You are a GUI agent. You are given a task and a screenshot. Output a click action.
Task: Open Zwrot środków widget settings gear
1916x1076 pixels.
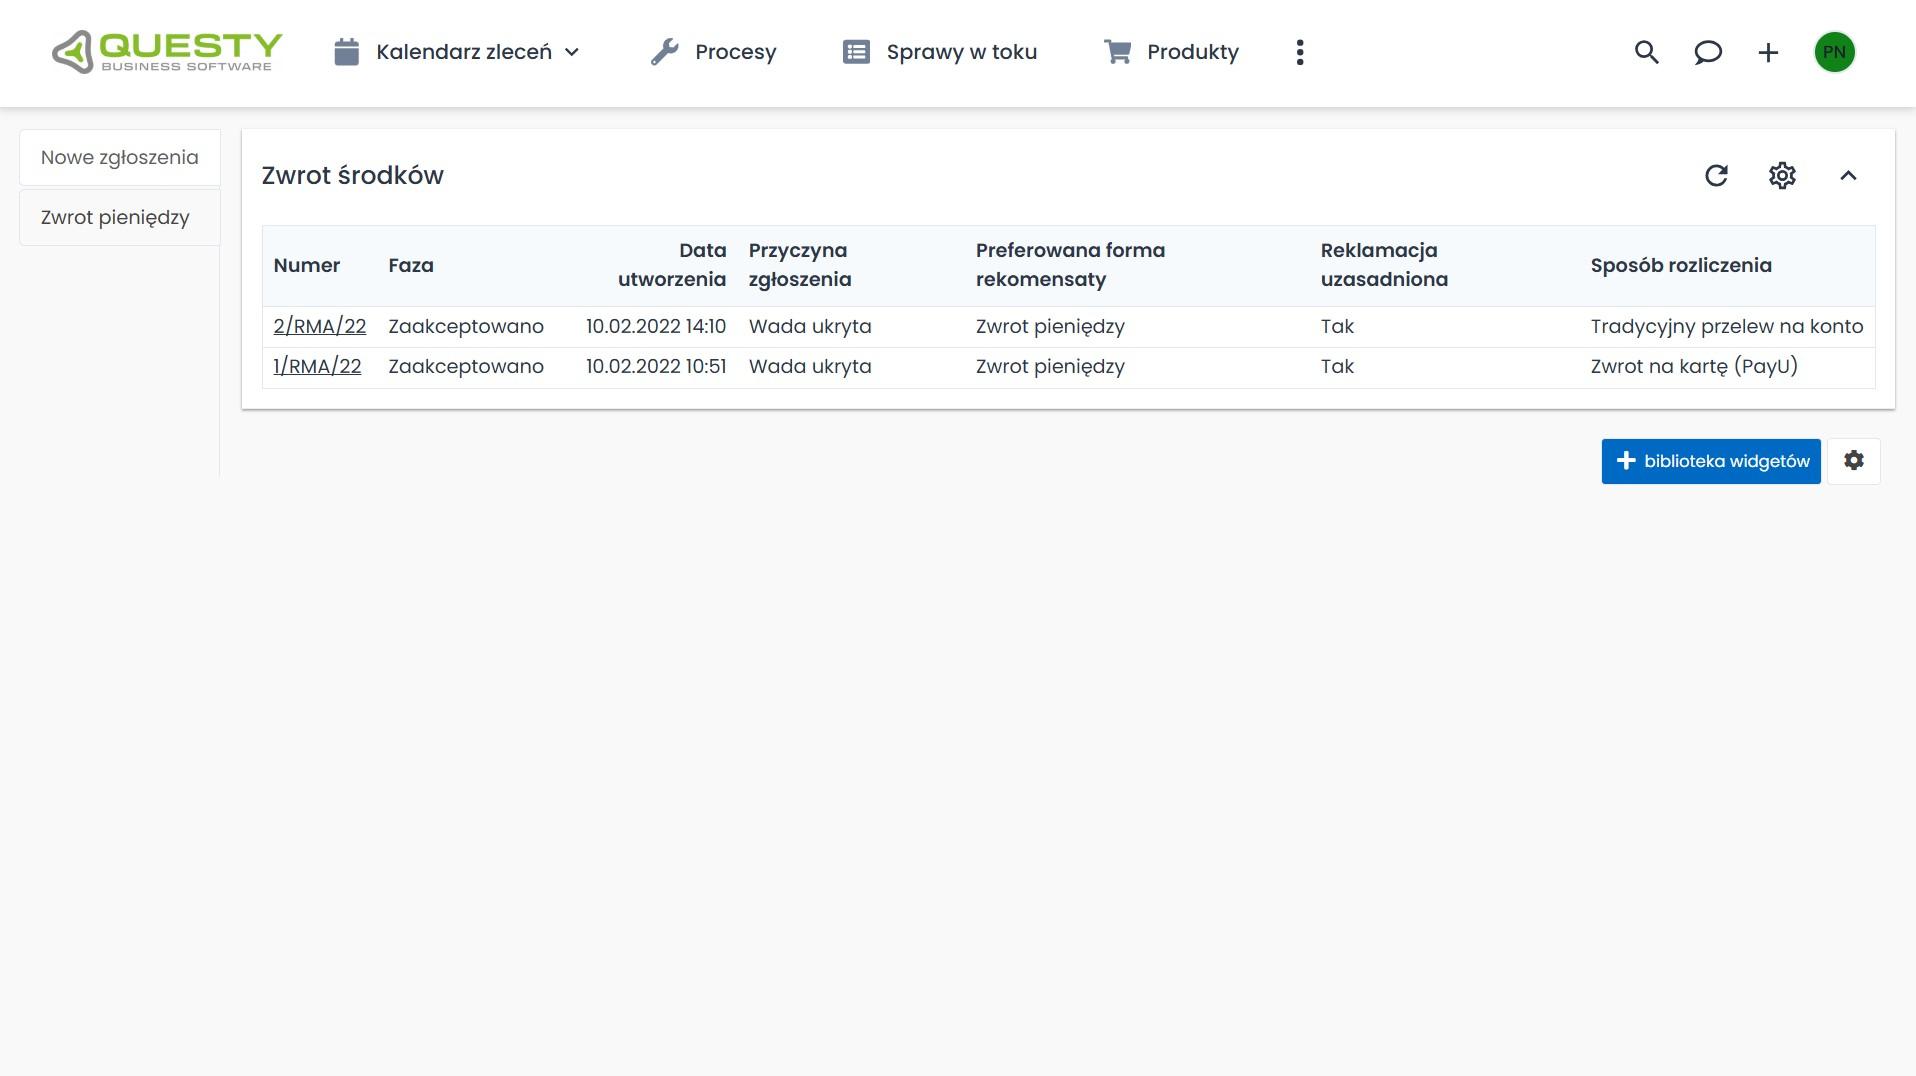click(1782, 176)
